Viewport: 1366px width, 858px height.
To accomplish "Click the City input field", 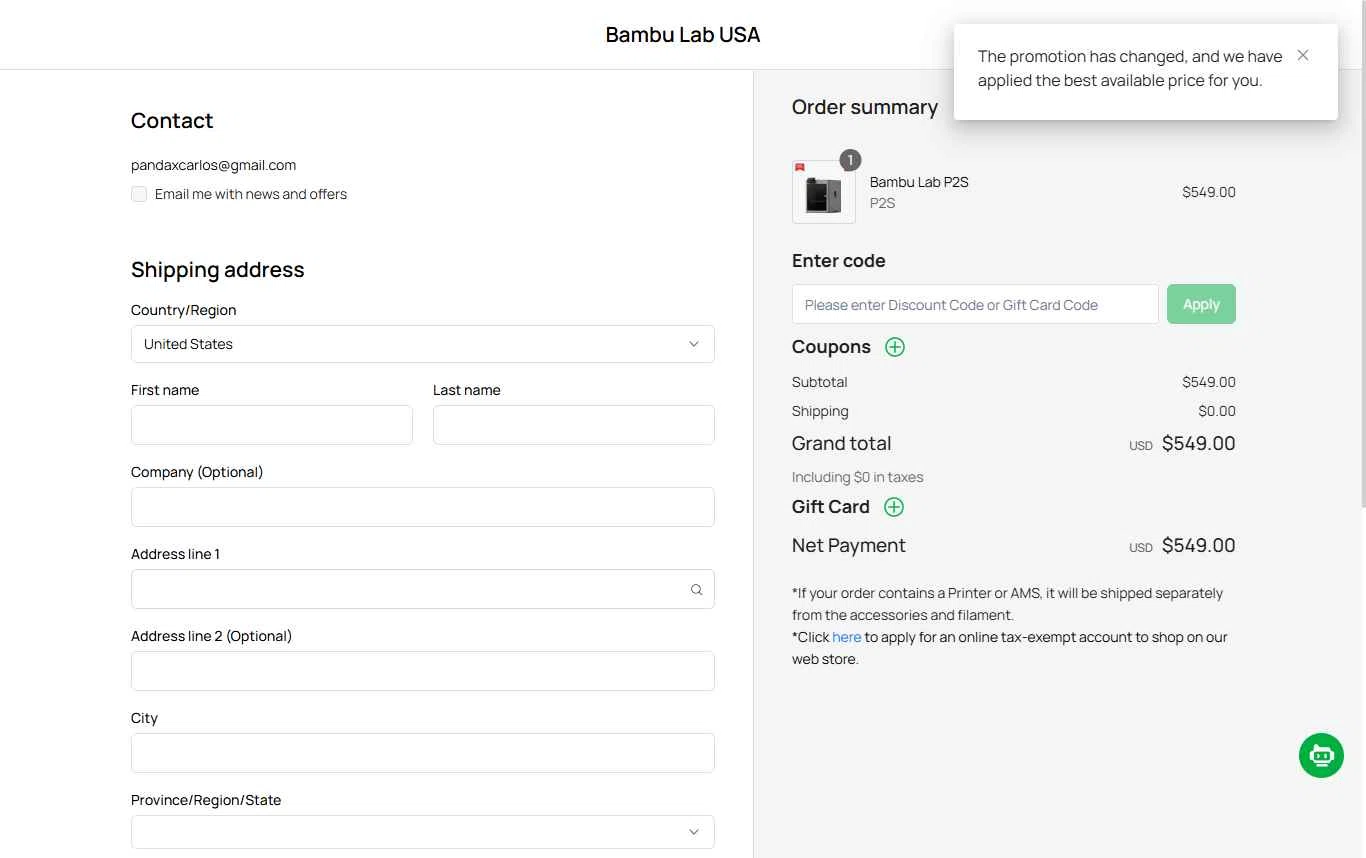I will coord(423,753).
